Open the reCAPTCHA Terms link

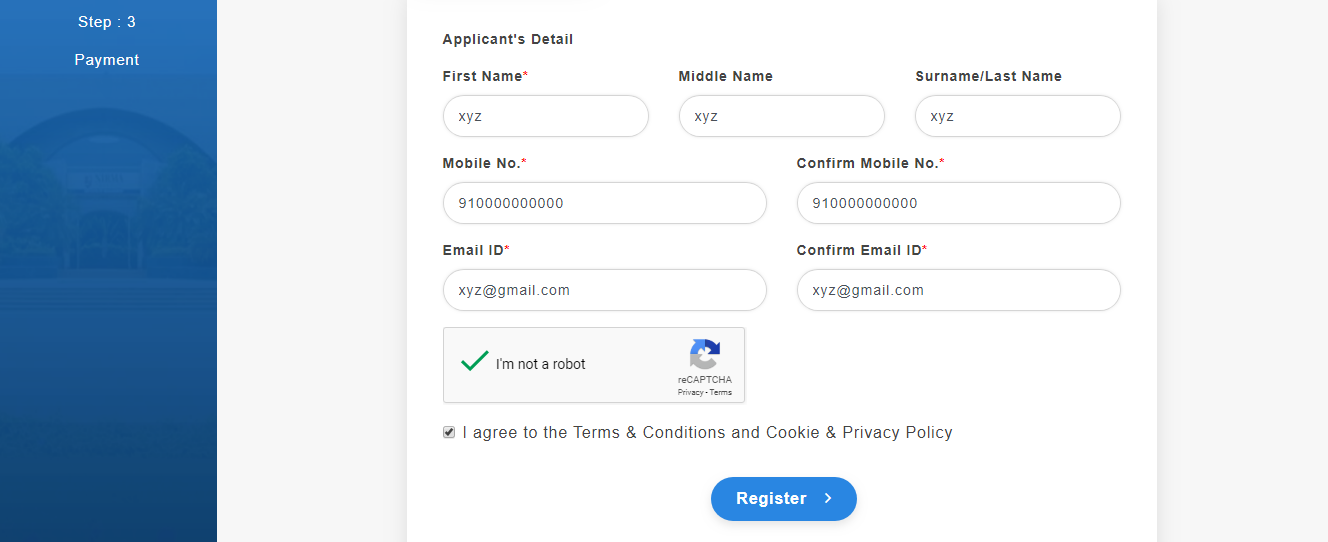pyautogui.click(x=721, y=393)
